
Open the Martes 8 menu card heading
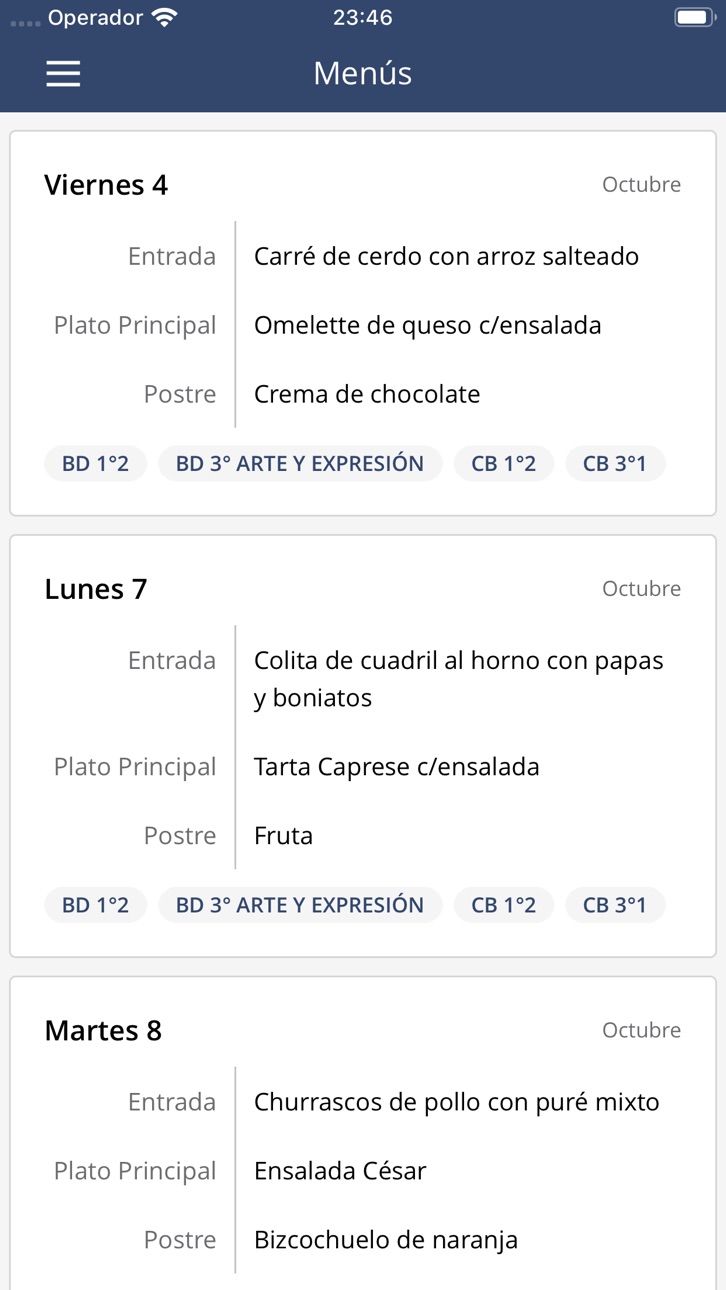coord(103,1031)
